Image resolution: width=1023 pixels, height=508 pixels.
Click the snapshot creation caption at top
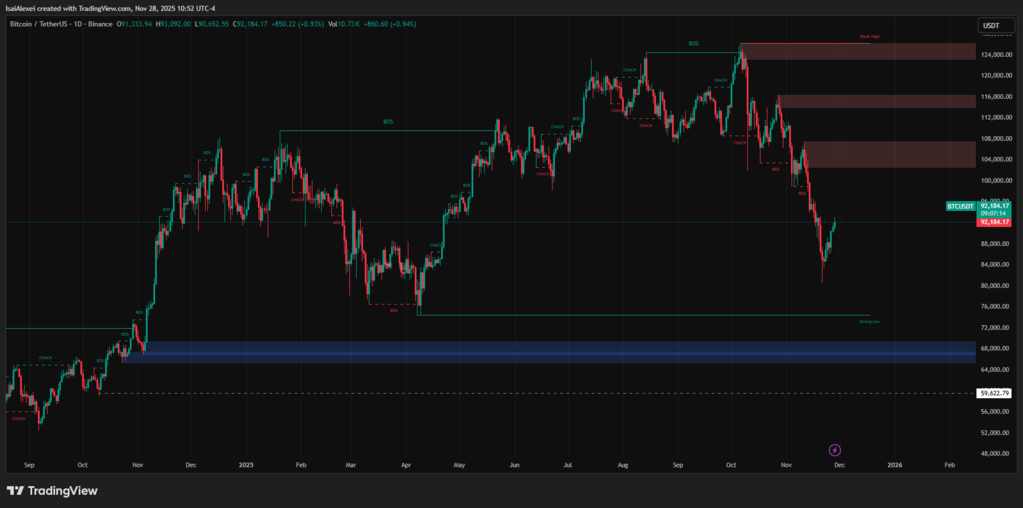[x=110, y=8]
